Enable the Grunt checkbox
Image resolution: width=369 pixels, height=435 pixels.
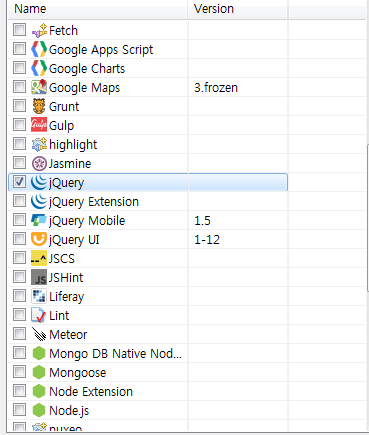[x=19, y=106]
